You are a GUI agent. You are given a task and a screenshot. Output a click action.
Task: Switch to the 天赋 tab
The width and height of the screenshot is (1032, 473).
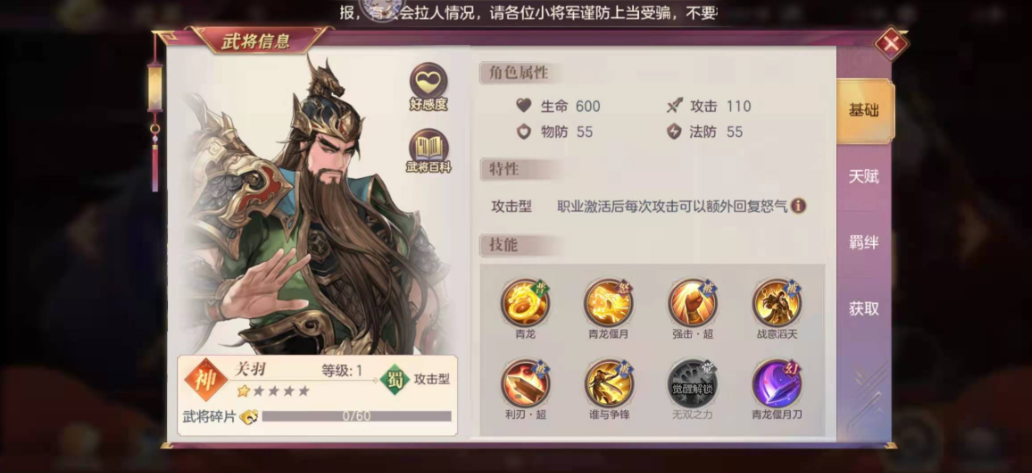[864, 177]
